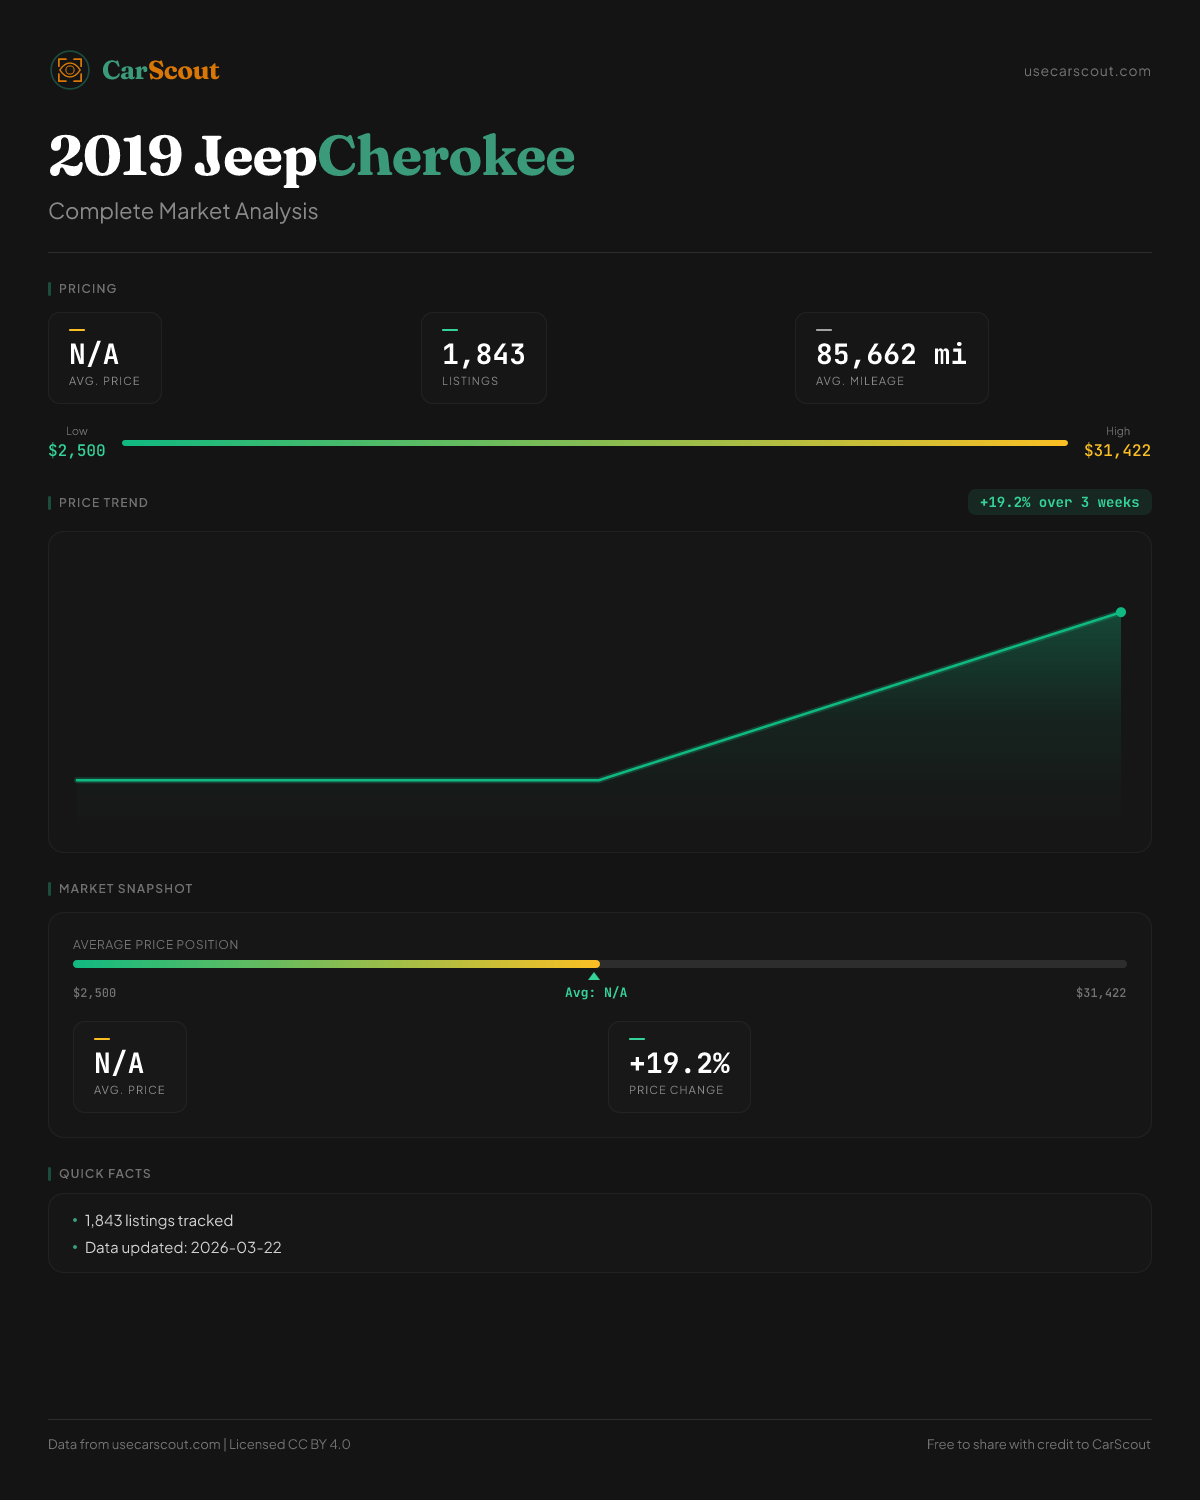Click the Average Price Position bar
Screen dimensions: 1200x1500
[600, 964]
